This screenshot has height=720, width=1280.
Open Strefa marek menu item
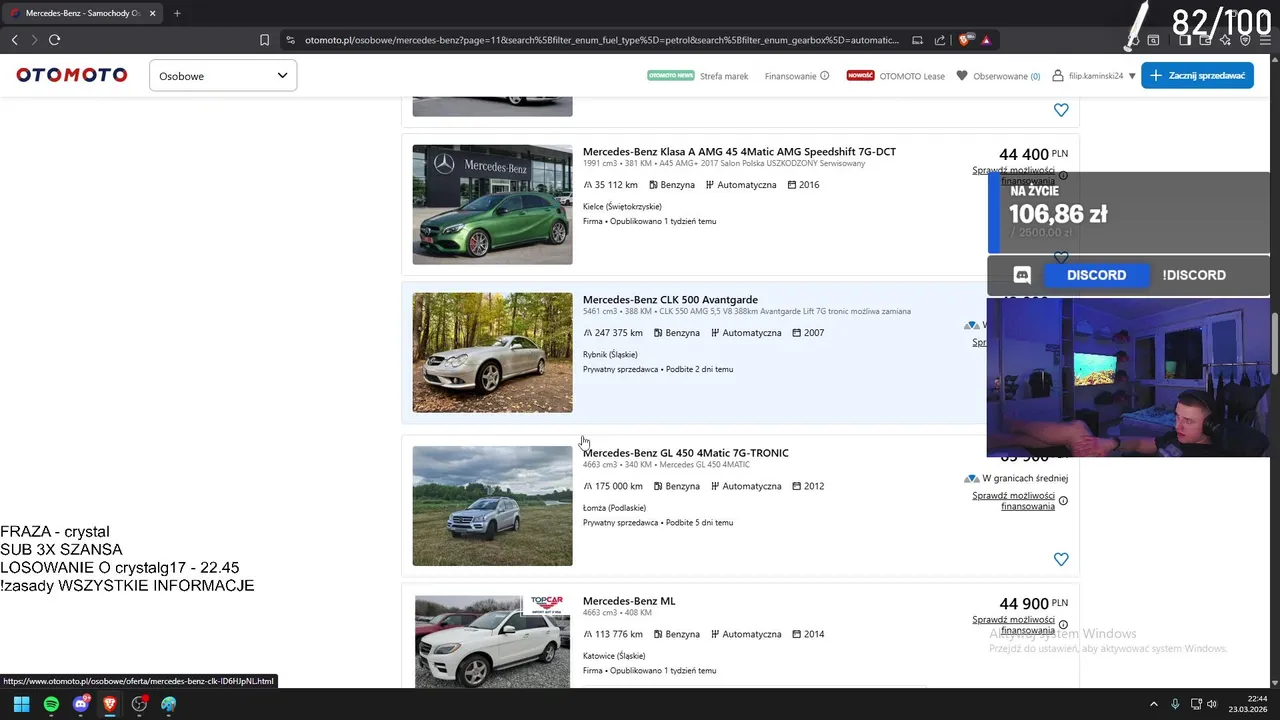click(x=724, y=76)
